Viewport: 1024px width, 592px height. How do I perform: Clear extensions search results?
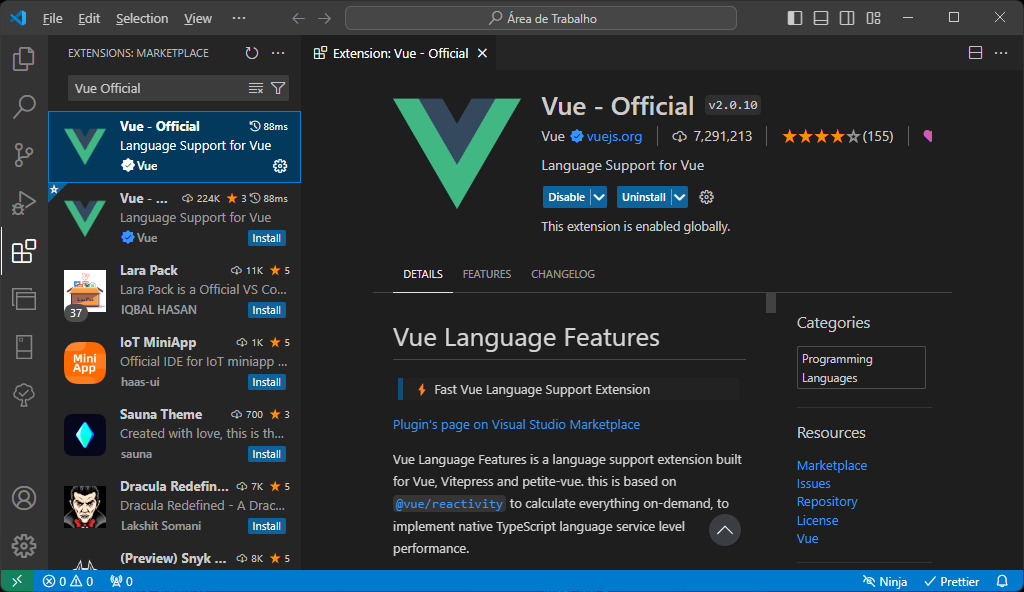click(255, 88)
